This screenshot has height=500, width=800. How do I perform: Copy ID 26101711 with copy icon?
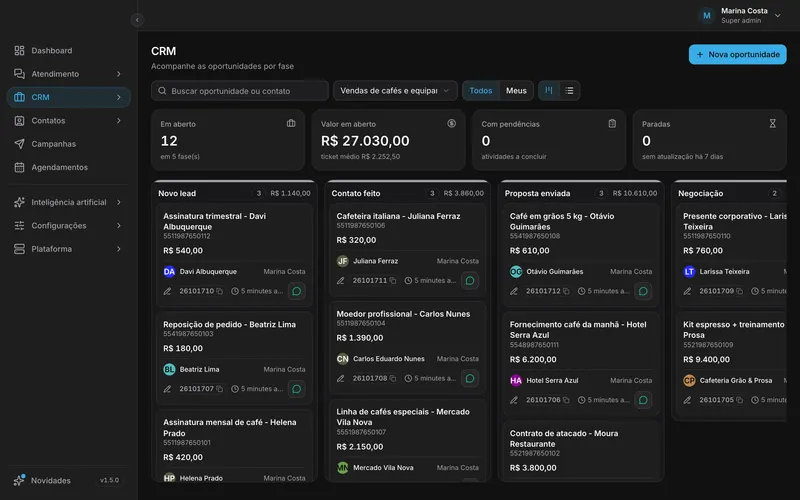[393, 281]
